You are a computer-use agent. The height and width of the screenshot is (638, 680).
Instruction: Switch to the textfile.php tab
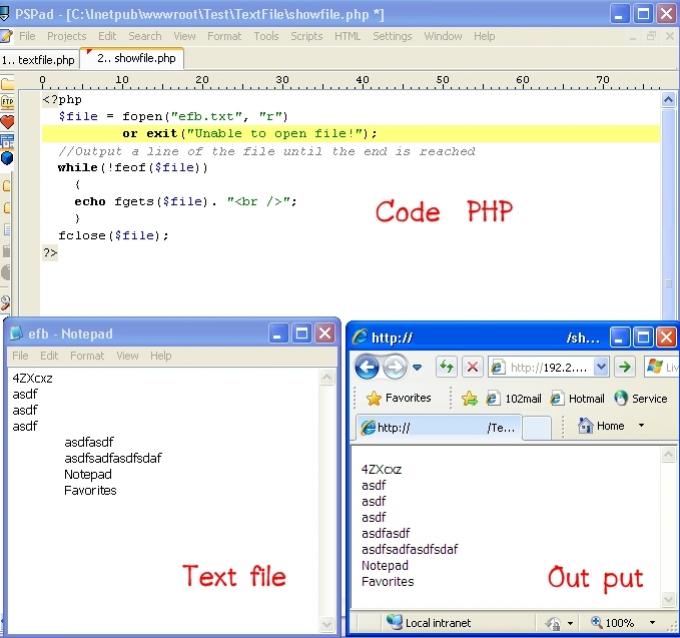point(39,59)
